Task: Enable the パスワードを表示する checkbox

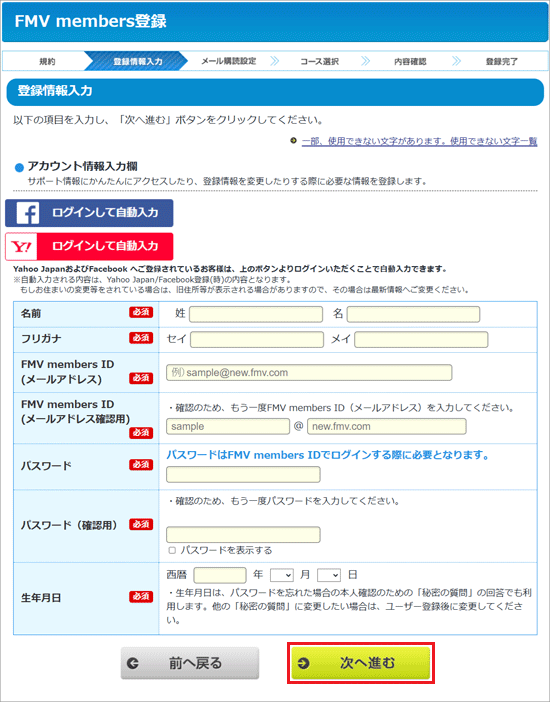Action: click(x=172, y=550)
